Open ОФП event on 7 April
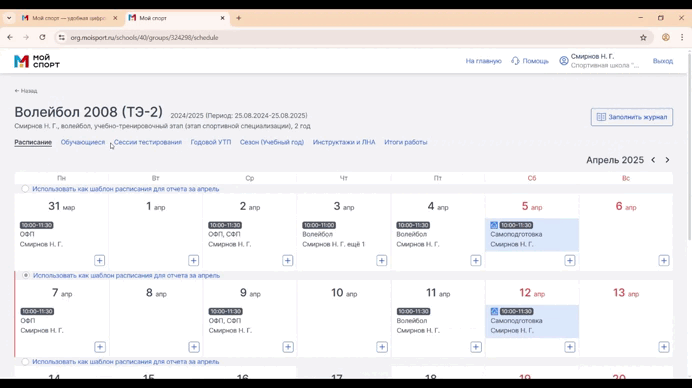 tap(61, 321)
